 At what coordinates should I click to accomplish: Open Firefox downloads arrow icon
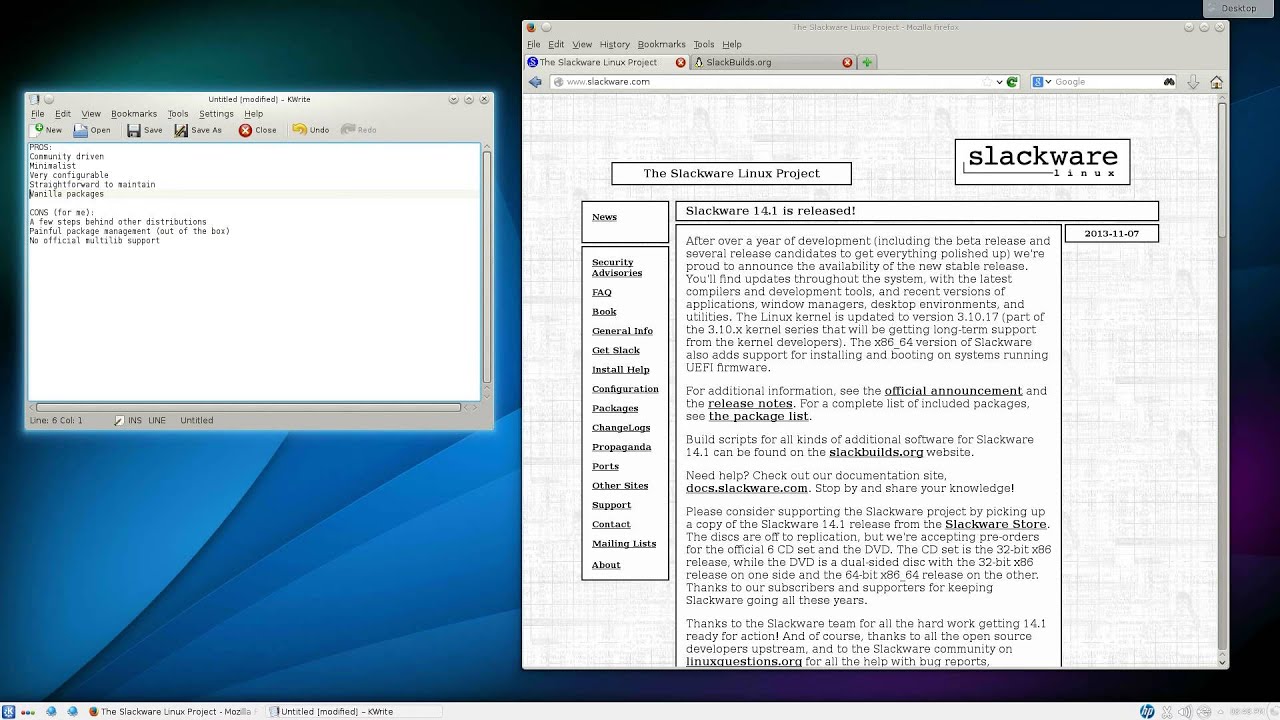pos(1193,82)
